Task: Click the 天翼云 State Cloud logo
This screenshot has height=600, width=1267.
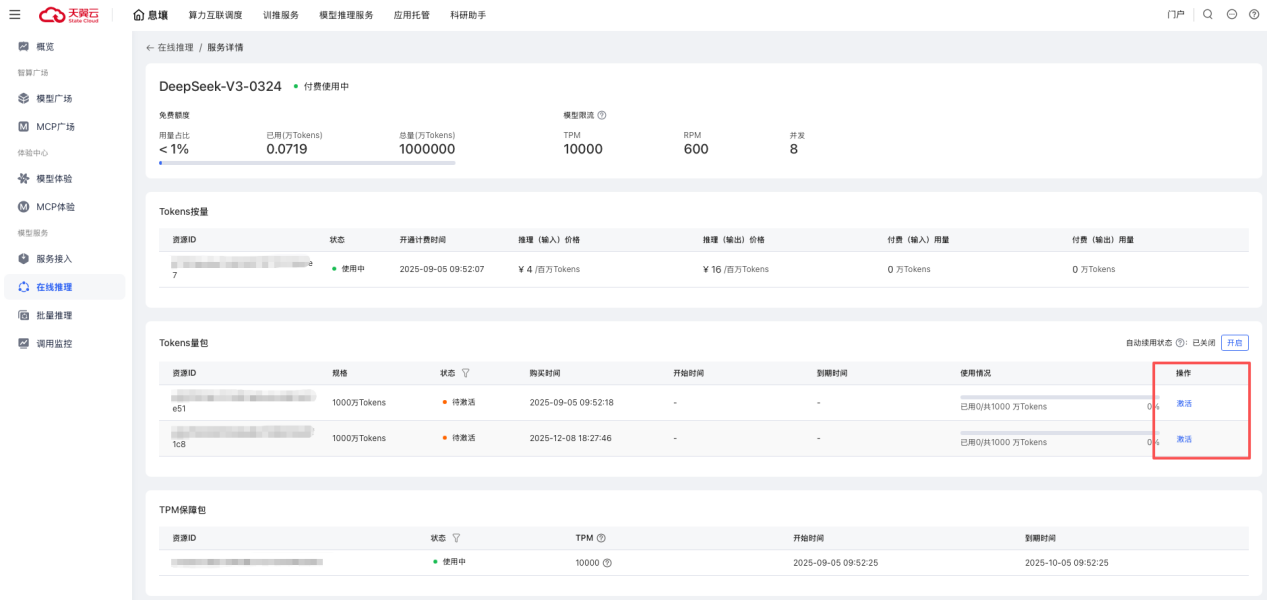Action: [69, 15]
